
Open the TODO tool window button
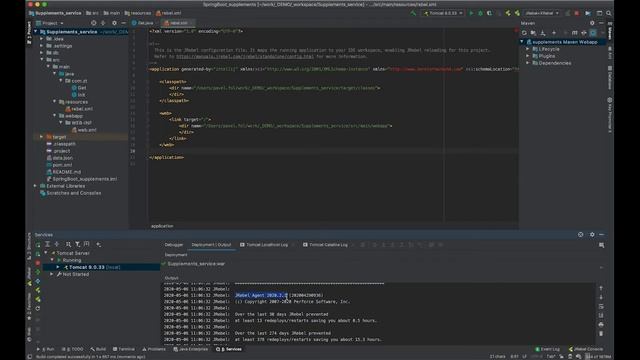[72, 349]
